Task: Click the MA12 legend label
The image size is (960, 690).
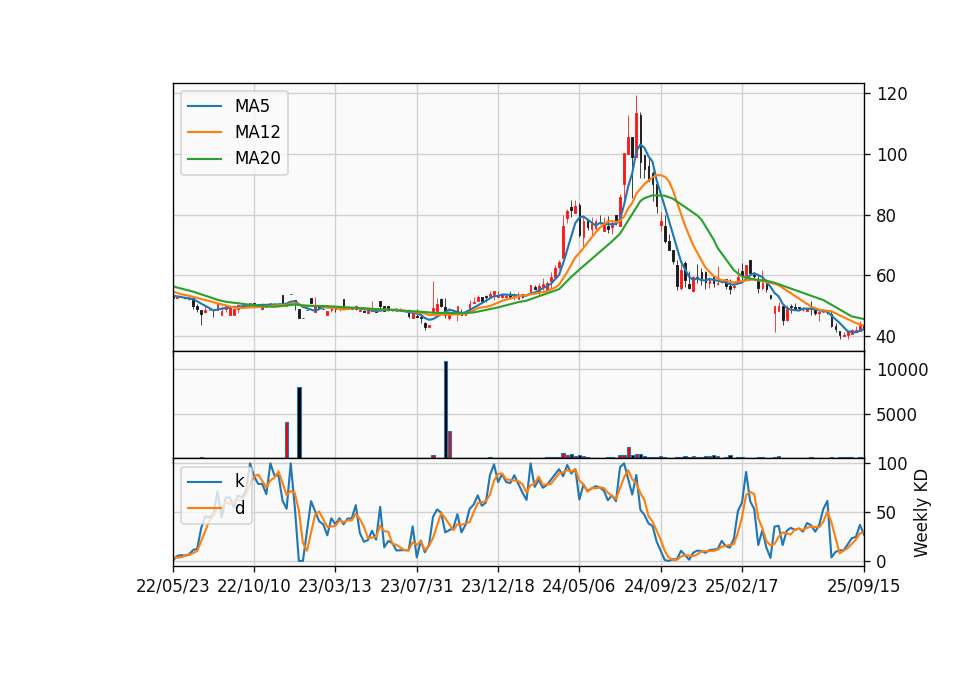Action: [x=257, y=132]
